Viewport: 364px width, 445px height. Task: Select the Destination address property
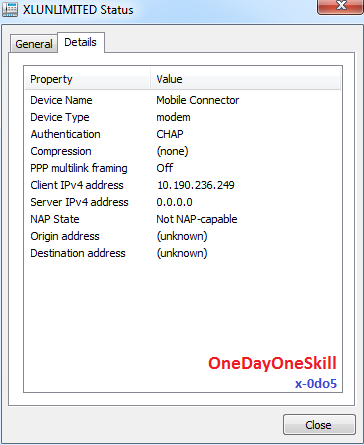[x=78, y=253]
